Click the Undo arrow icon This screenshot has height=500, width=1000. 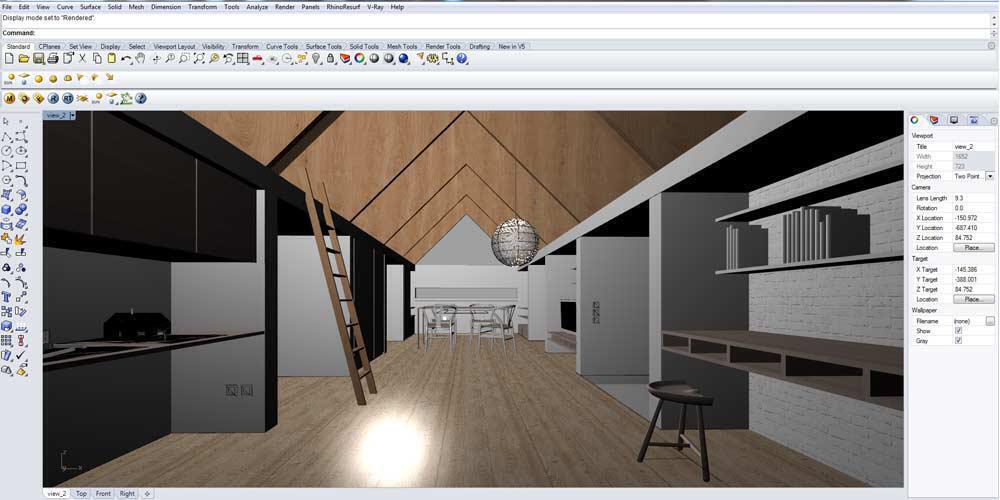click(126, 59)
